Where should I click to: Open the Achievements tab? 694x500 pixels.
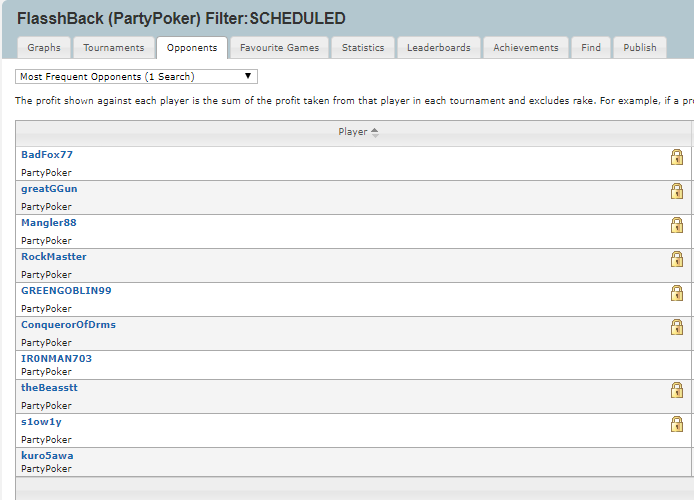[525, 47]
